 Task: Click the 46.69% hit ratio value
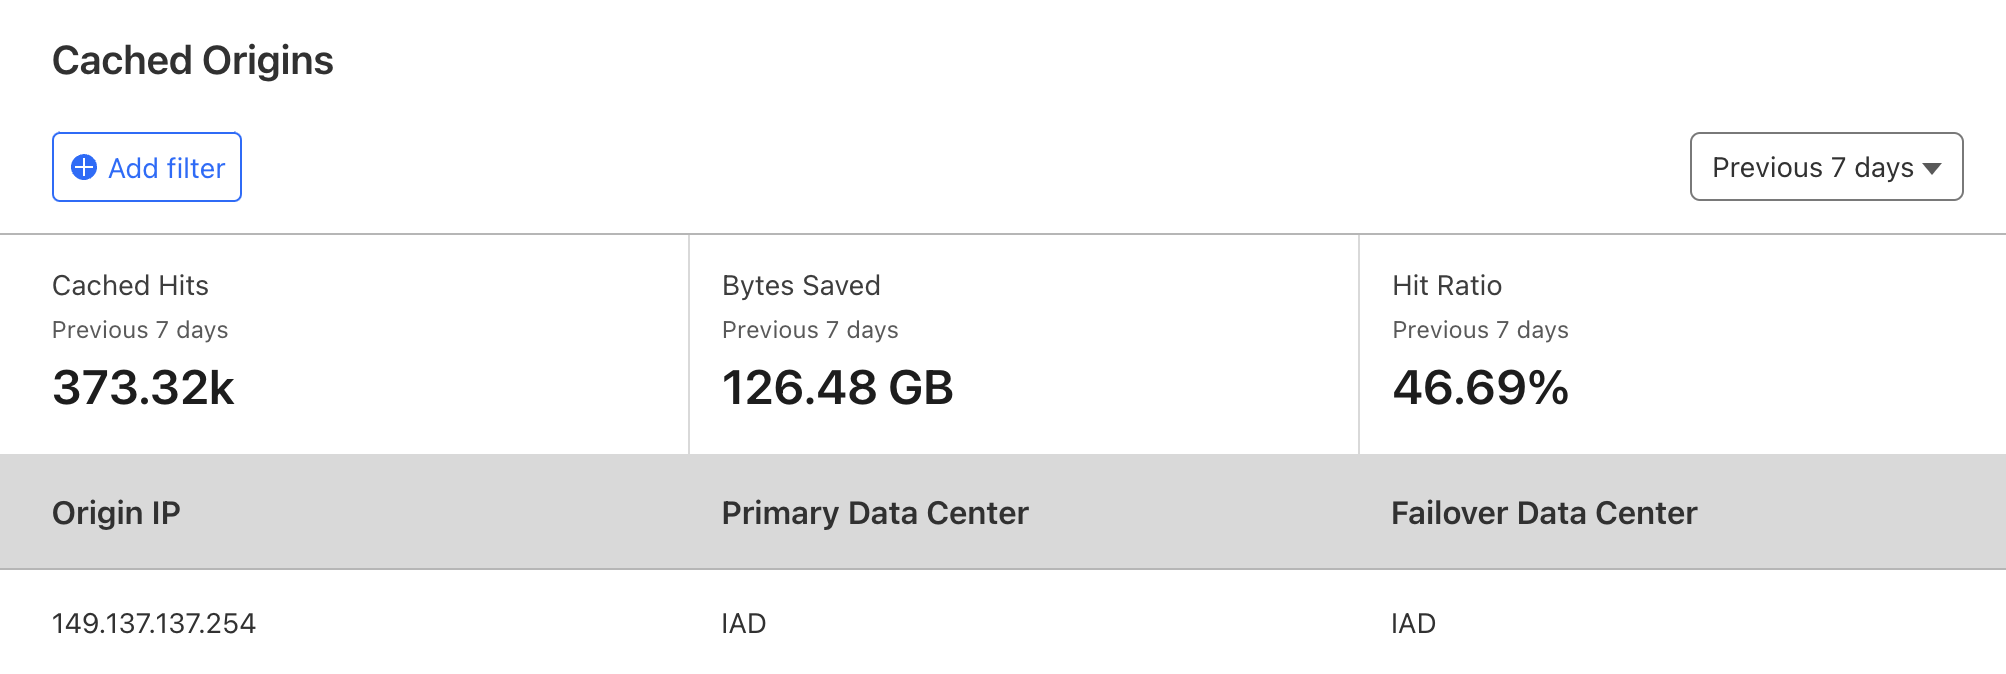tap(1480, 388)
